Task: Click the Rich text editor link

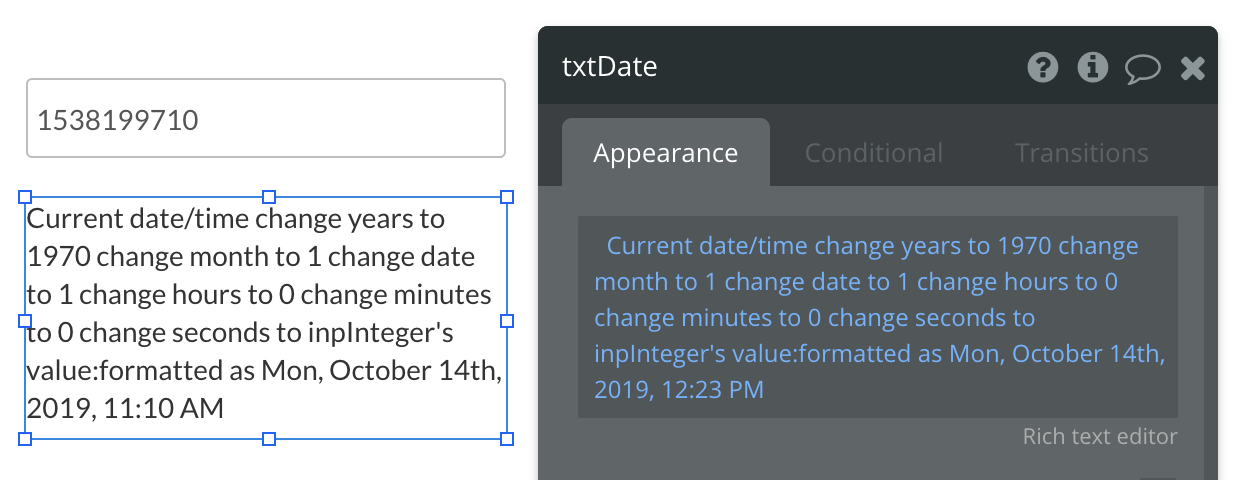Action: coord(1099,436)
